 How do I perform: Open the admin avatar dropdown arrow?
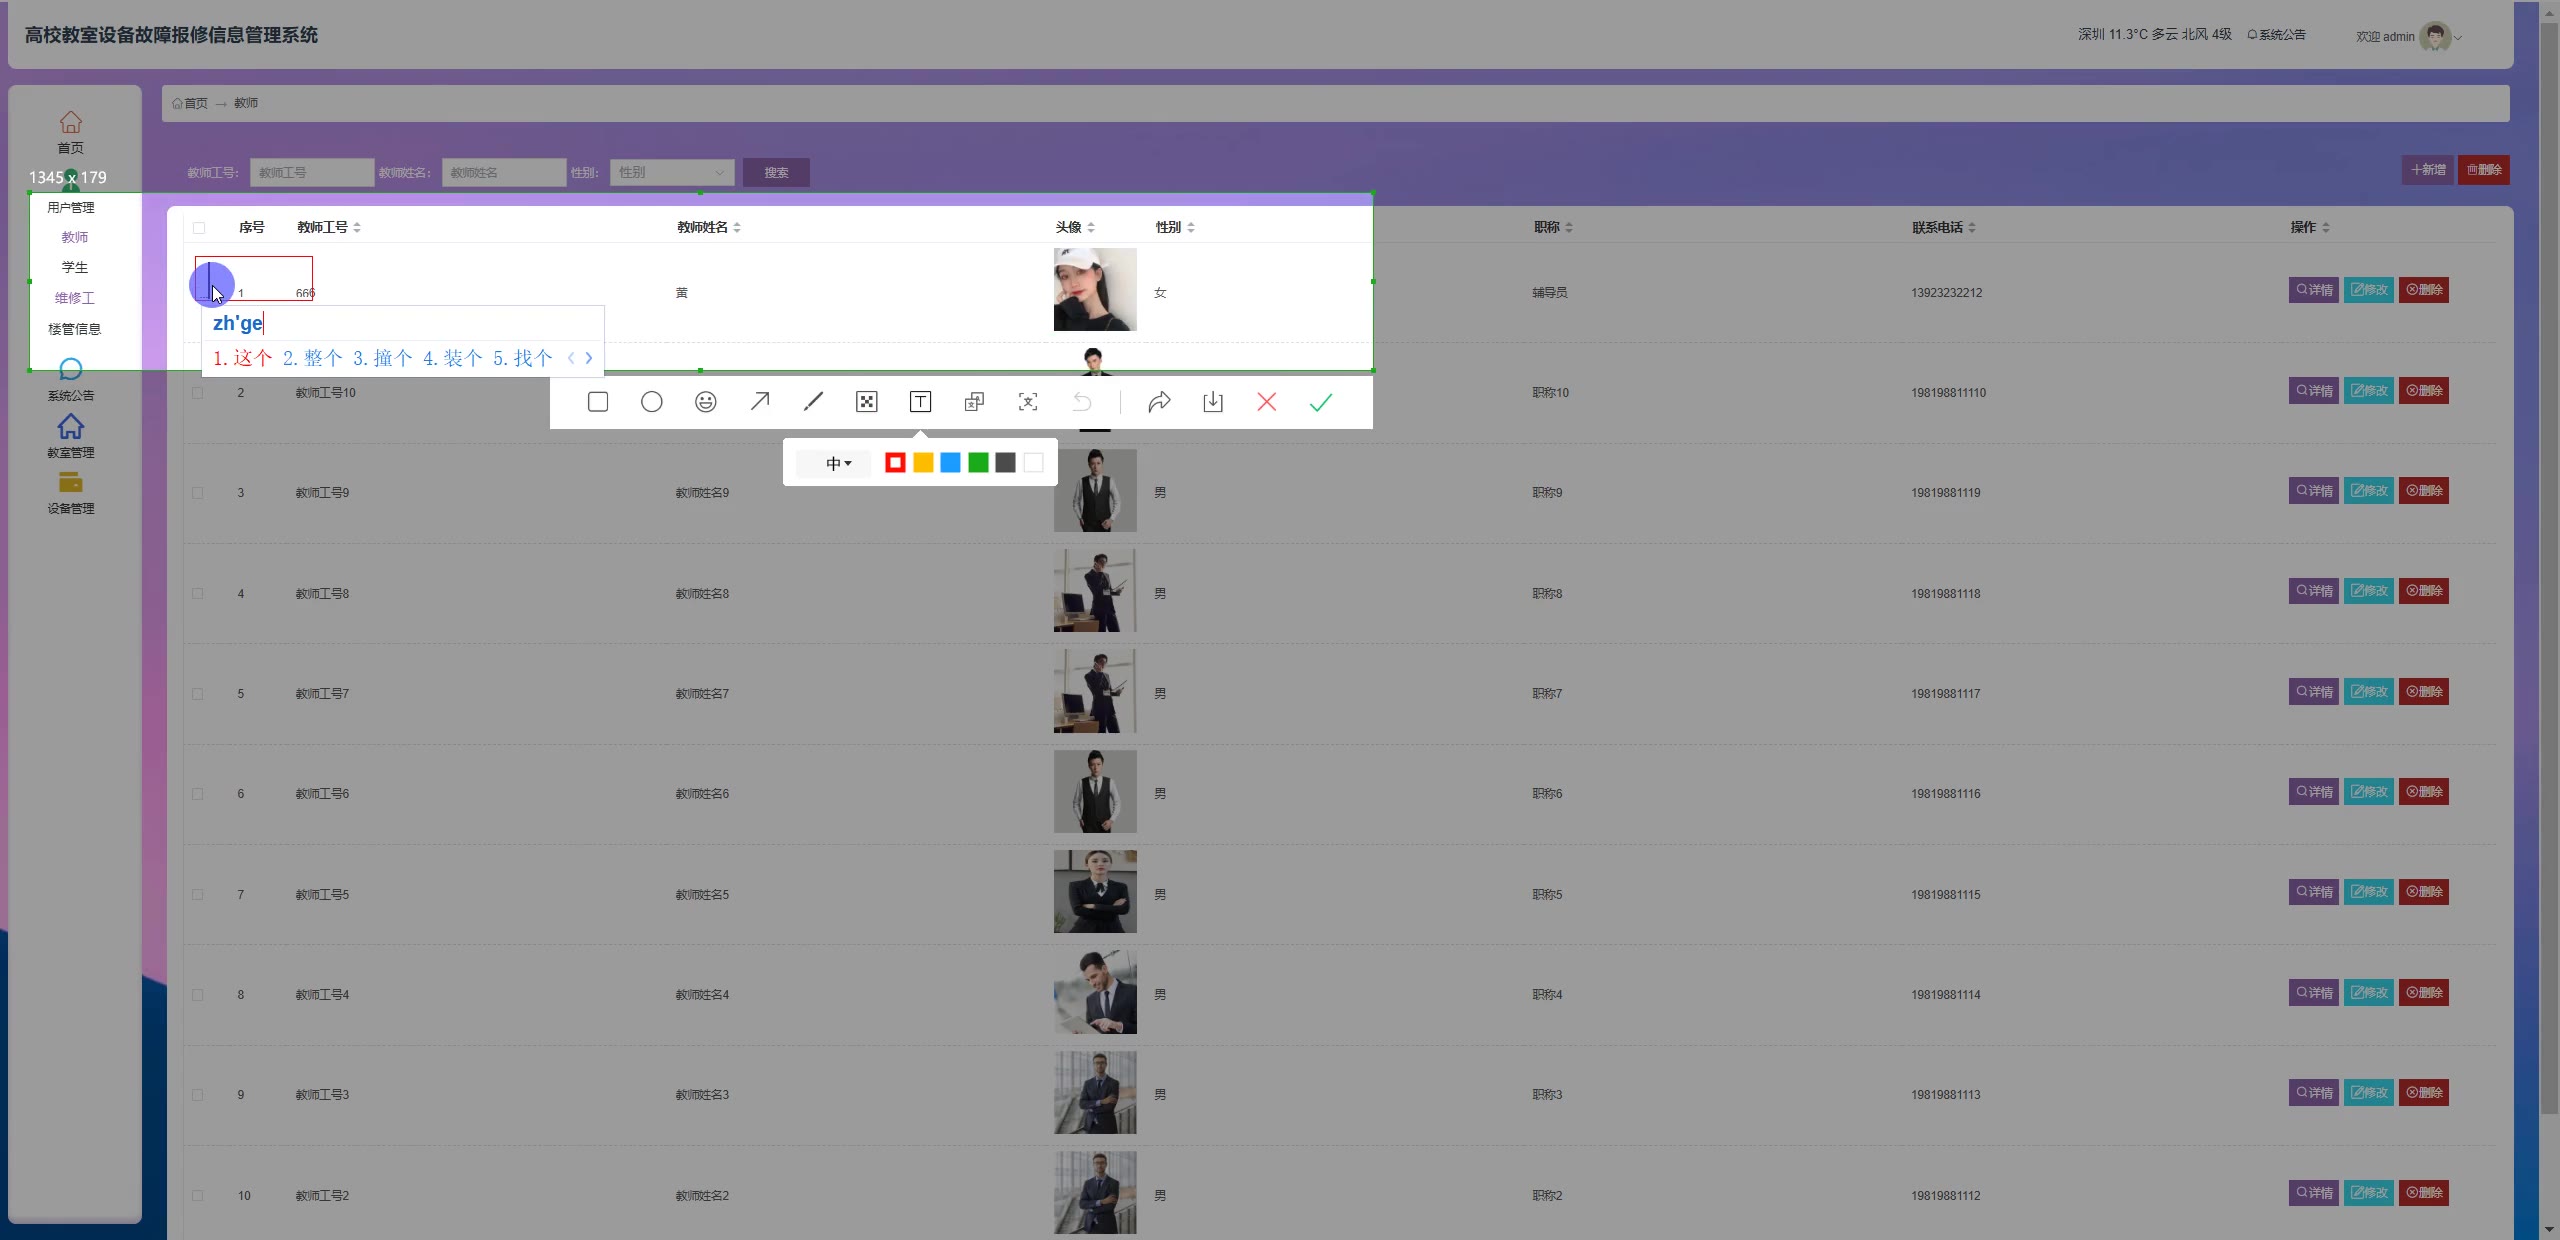point(2458,38)
